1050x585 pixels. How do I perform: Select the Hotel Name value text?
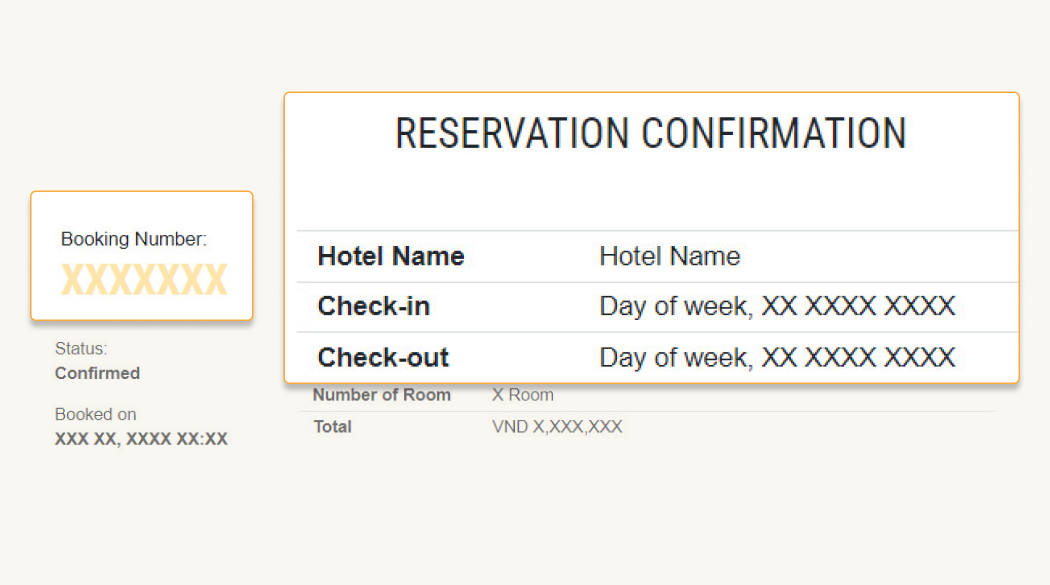670,256
